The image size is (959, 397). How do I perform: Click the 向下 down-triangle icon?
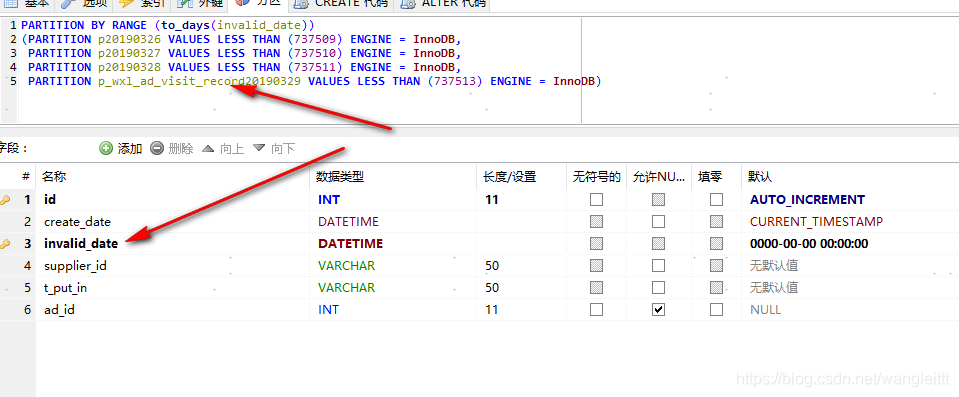(x=260, y=148)
